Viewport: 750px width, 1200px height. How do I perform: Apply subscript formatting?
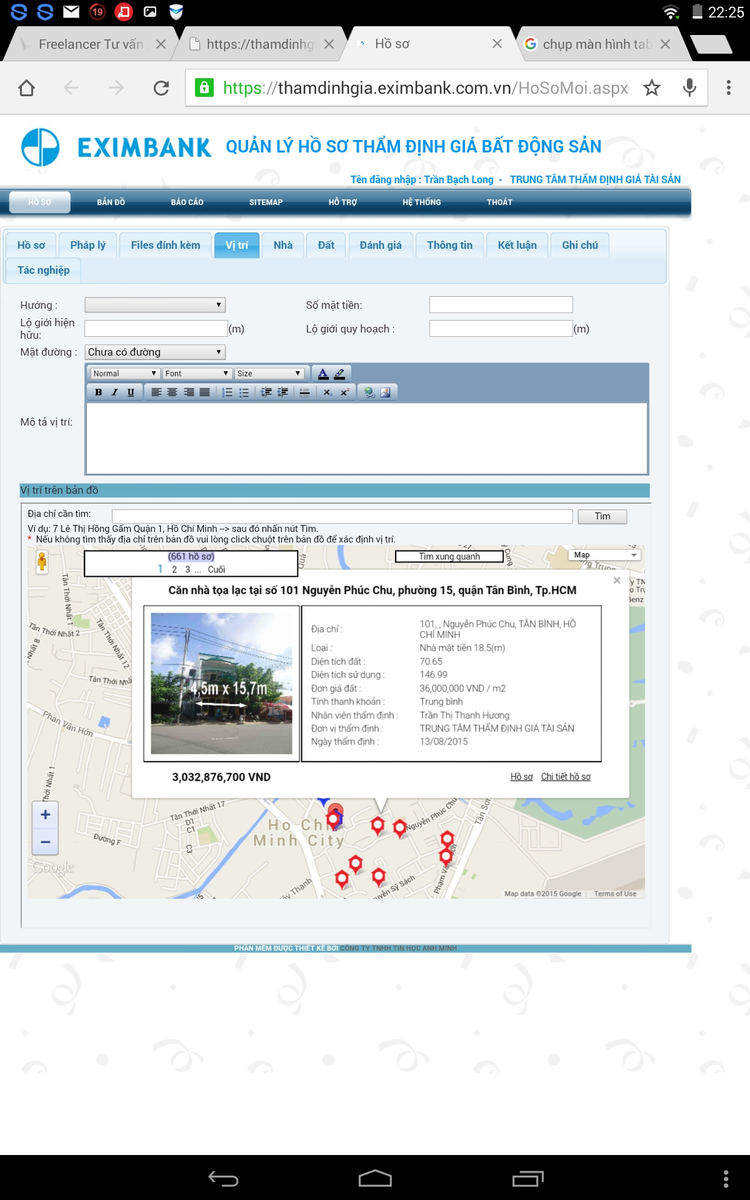(327, 393)
